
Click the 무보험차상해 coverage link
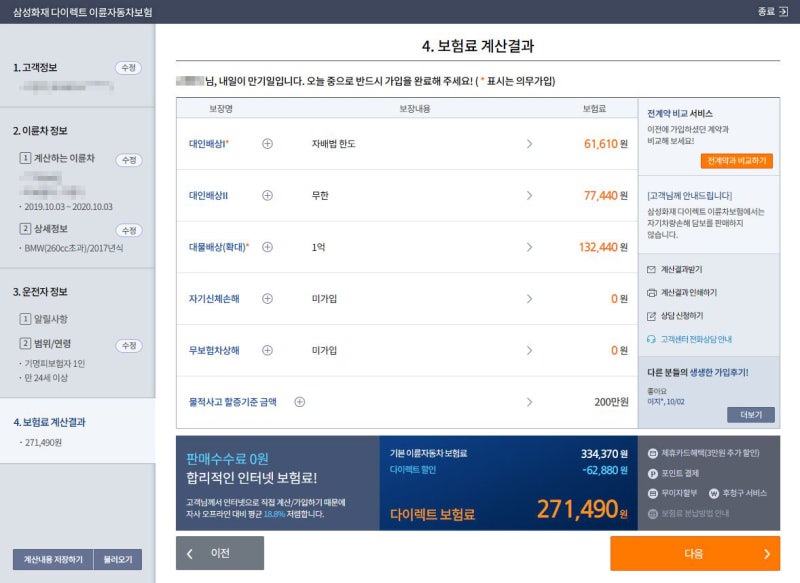click(214, 350)
